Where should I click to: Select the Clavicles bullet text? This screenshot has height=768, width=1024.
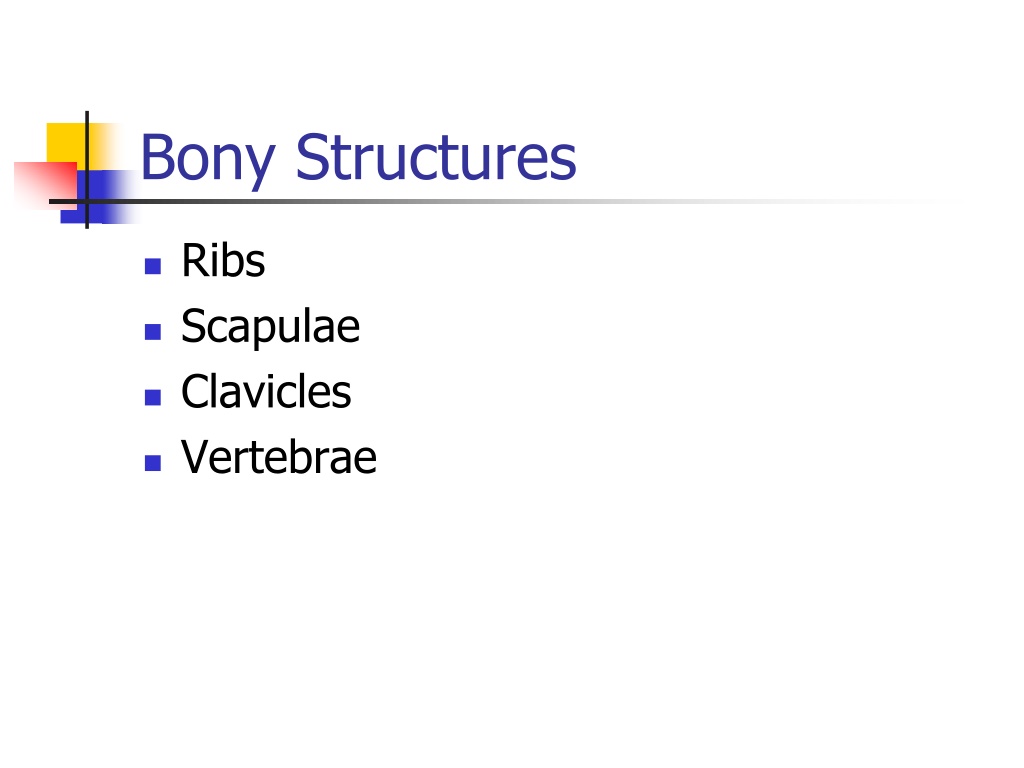[266, 391]
